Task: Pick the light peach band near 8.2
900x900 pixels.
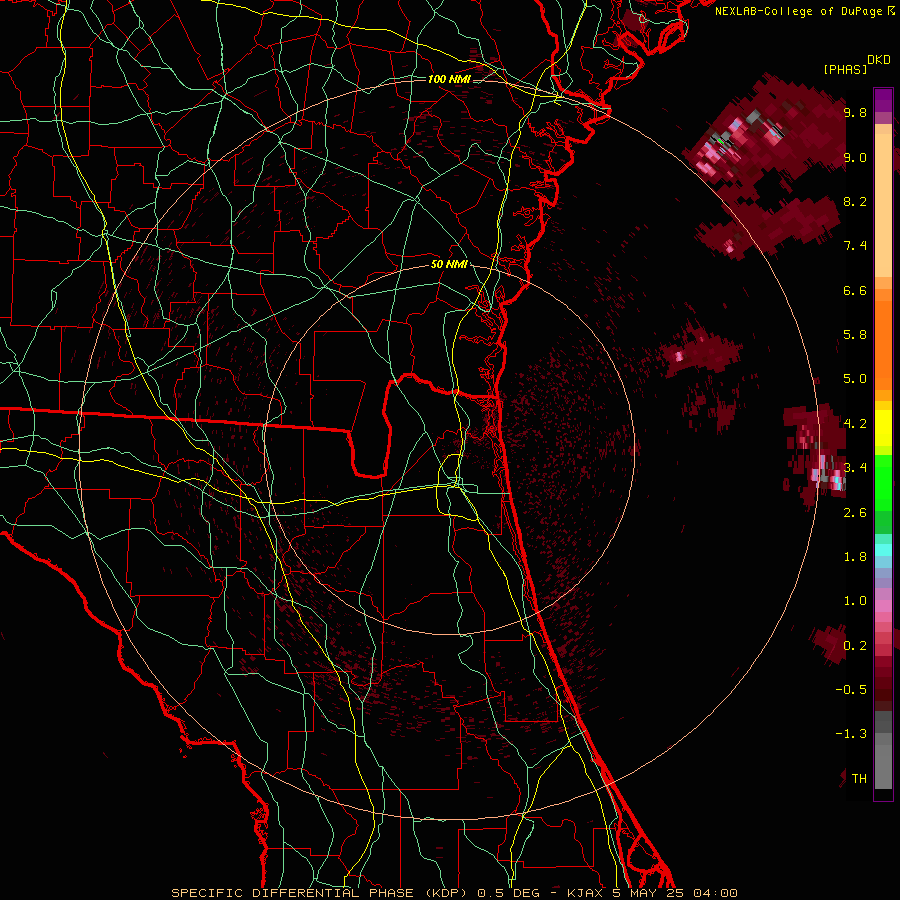Action: click(x=883, y=205)
